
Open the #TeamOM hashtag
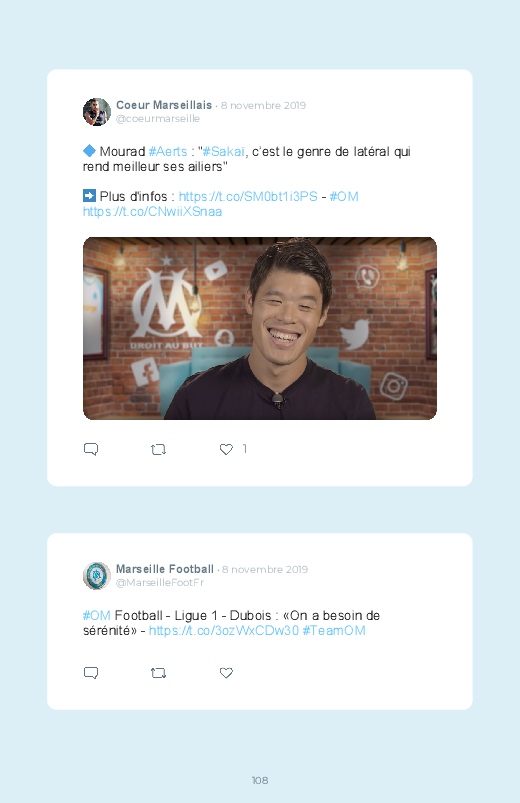point(334,630)
